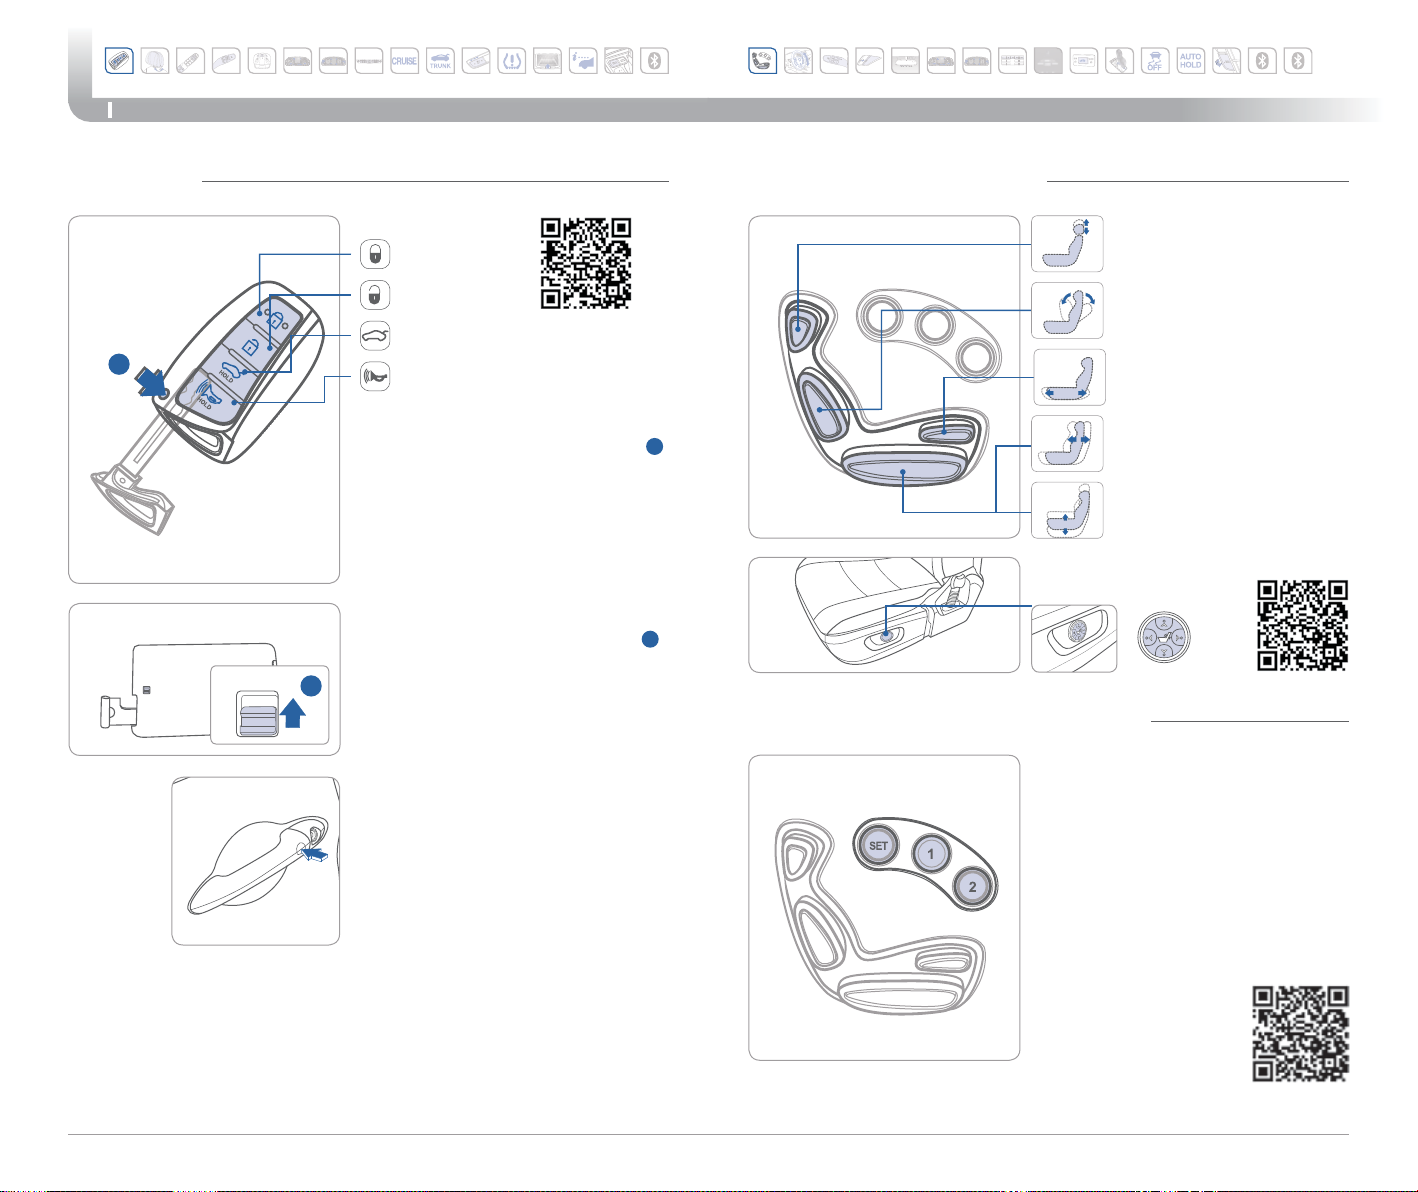Select the highlighted key fob icon in top strip
The height and width of the screenshot is (1192, 1418).
pyautogui.click(x=119, y=61)
